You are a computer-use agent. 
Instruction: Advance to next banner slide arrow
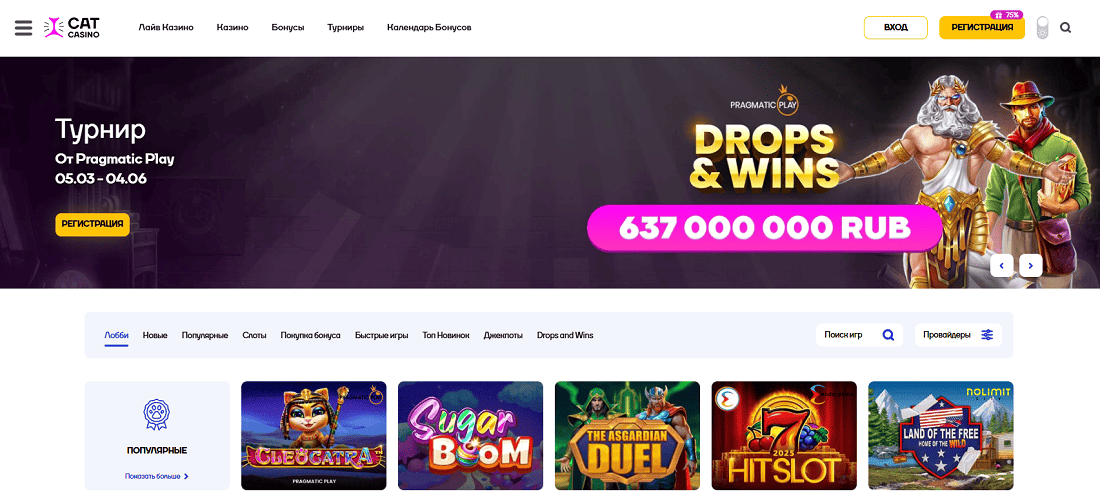[1031, 265]
